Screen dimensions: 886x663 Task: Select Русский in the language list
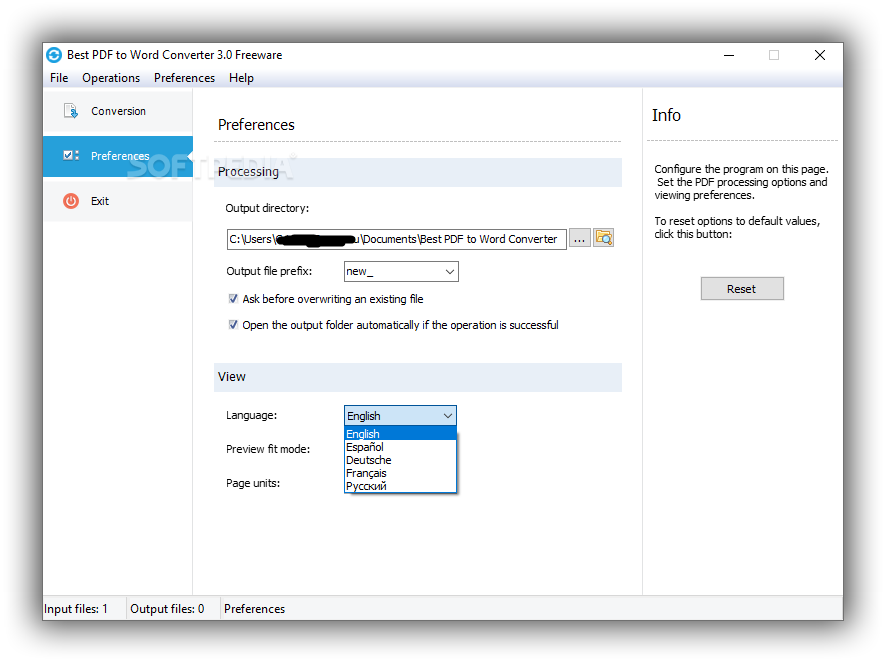(400, 486)
